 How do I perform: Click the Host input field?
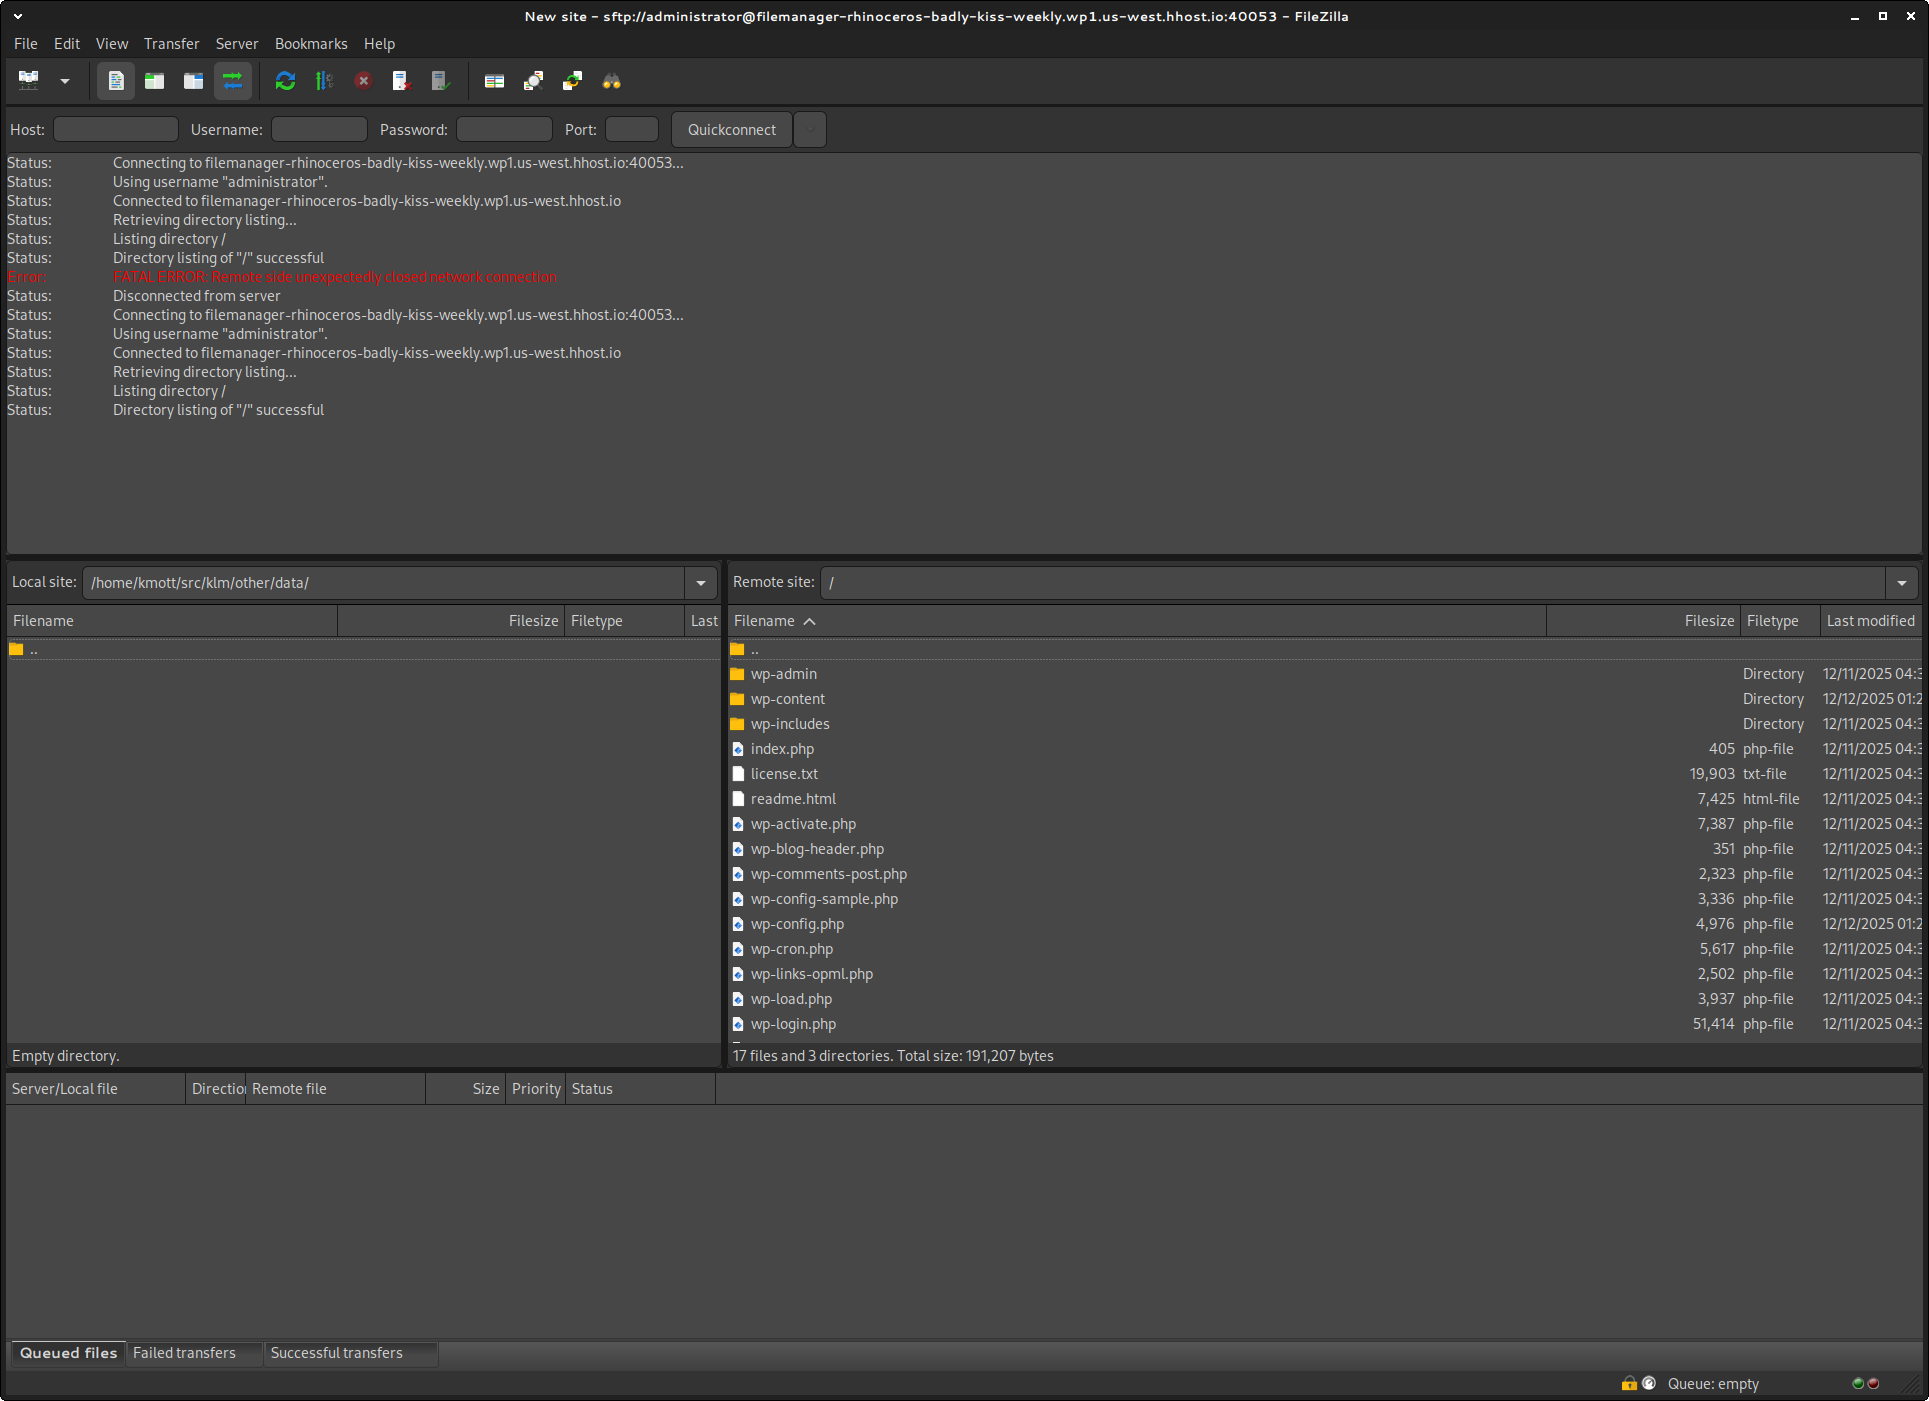(x=116, y=130)
